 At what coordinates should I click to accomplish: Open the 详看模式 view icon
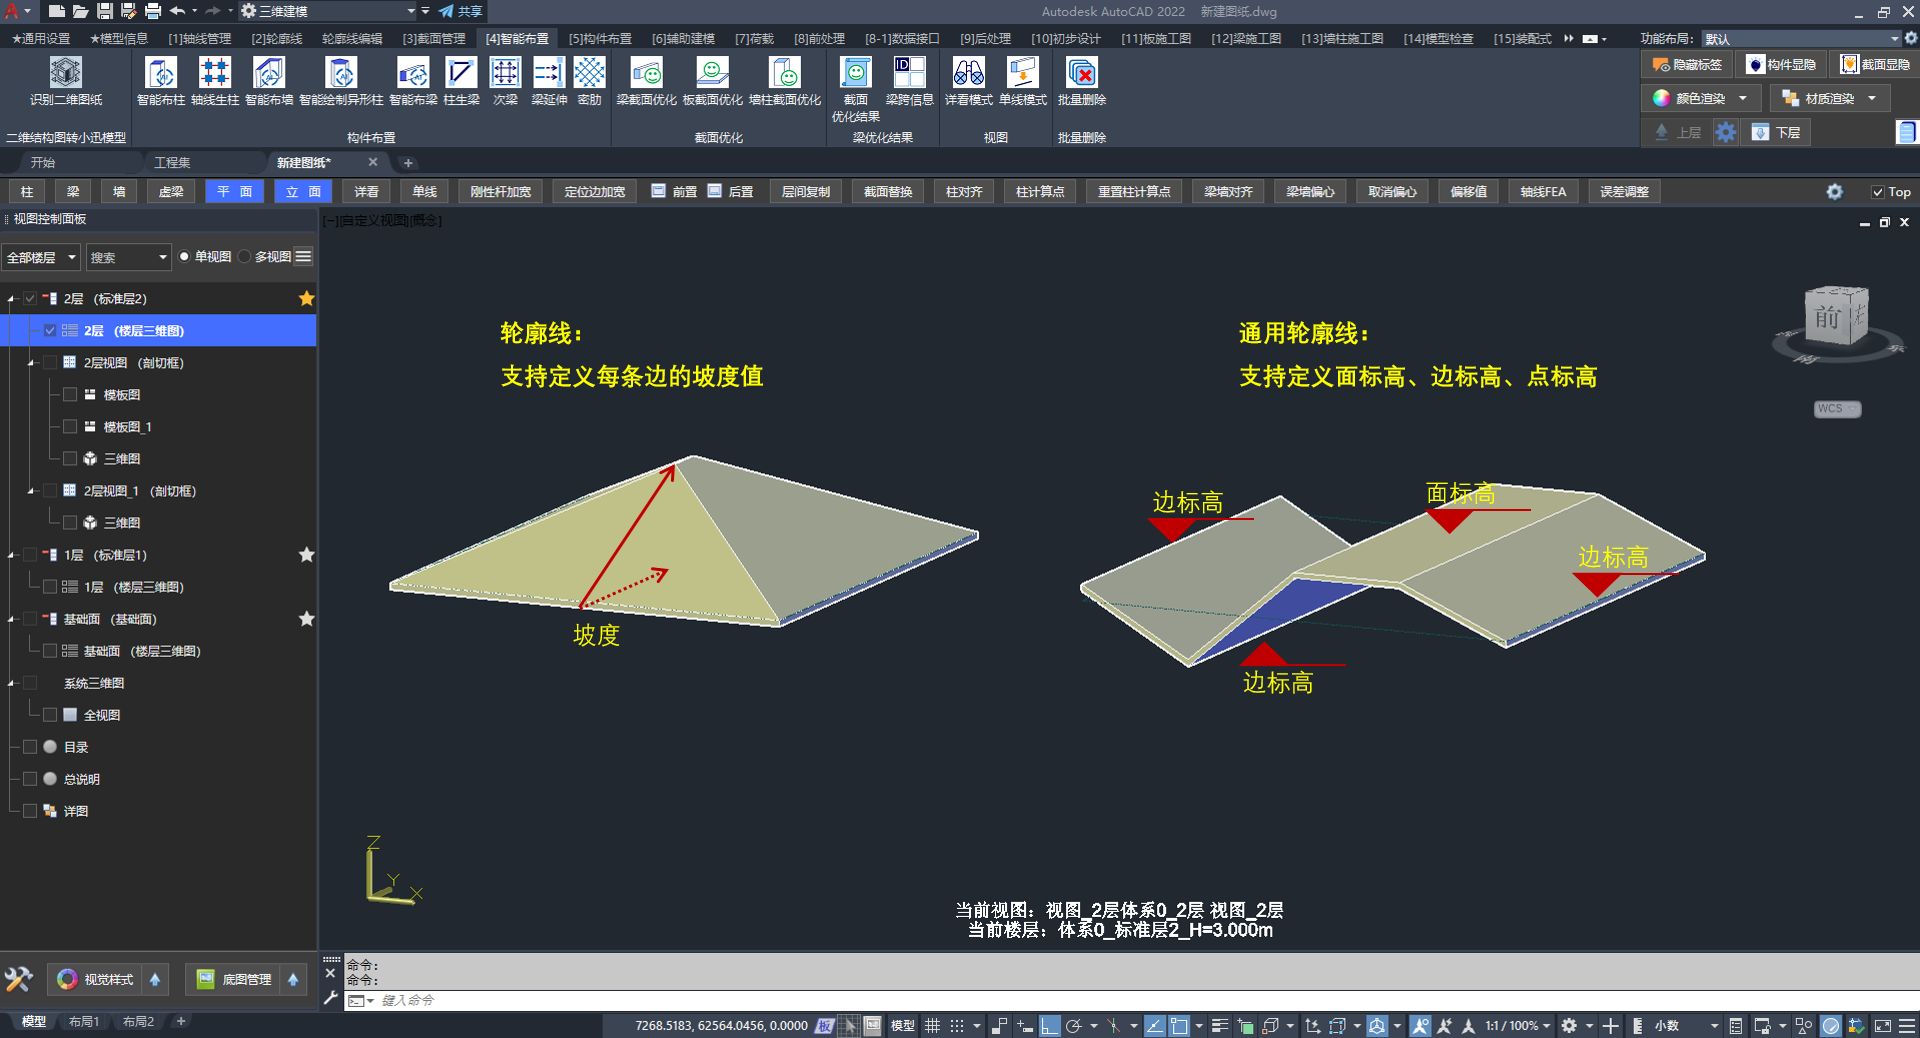[968, 73]
